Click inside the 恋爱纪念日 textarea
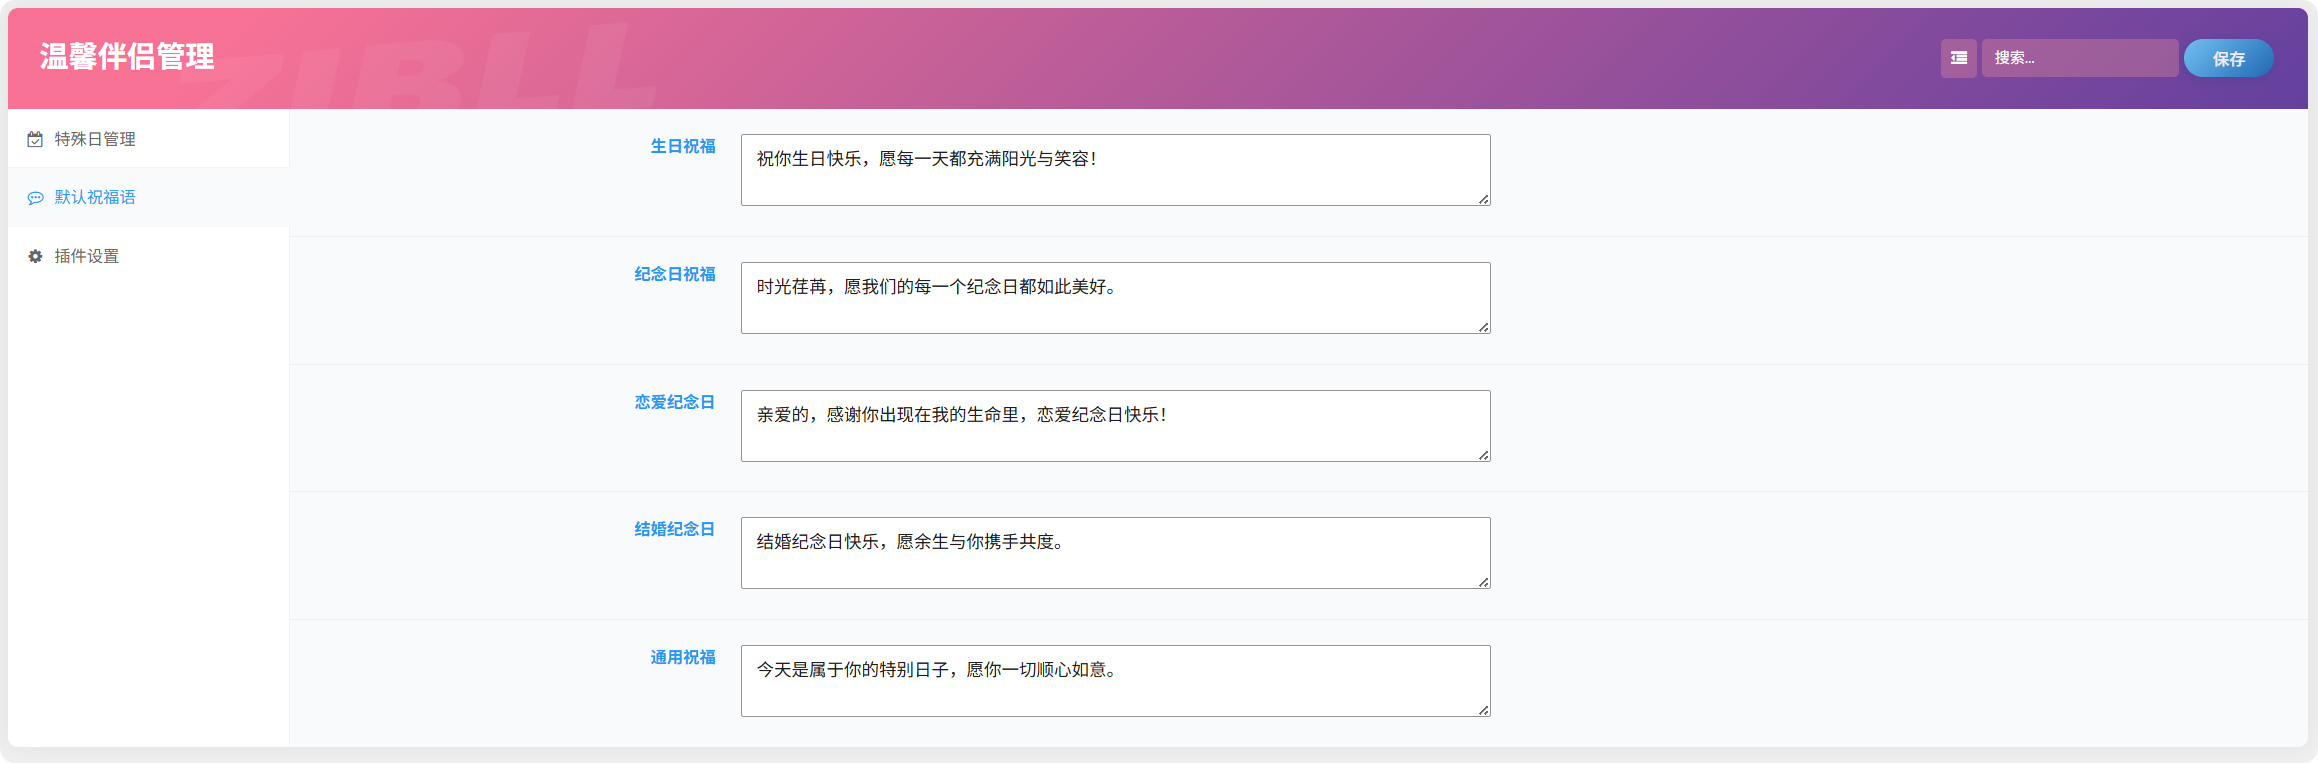The height and width of the screenshot is (763, 2318). (1115, 426)
